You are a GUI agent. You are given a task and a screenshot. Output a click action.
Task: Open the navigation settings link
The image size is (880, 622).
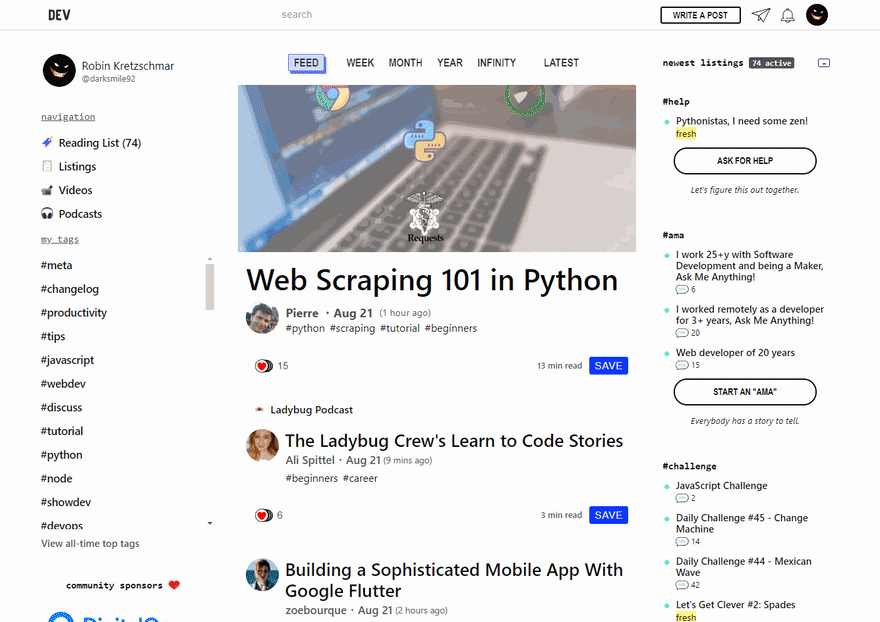68,117
